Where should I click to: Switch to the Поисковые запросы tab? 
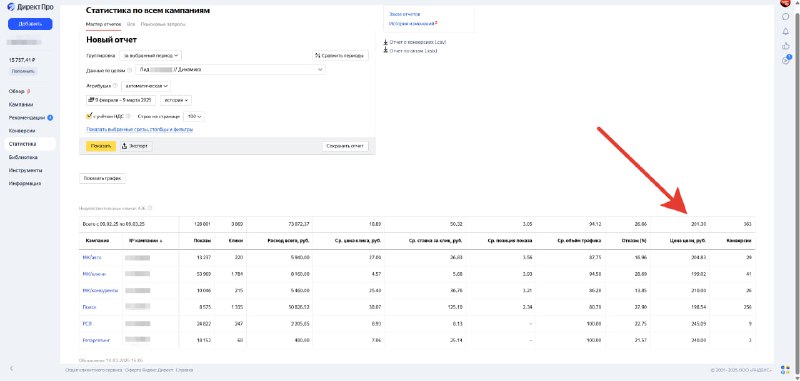click(x=163, y=24)
